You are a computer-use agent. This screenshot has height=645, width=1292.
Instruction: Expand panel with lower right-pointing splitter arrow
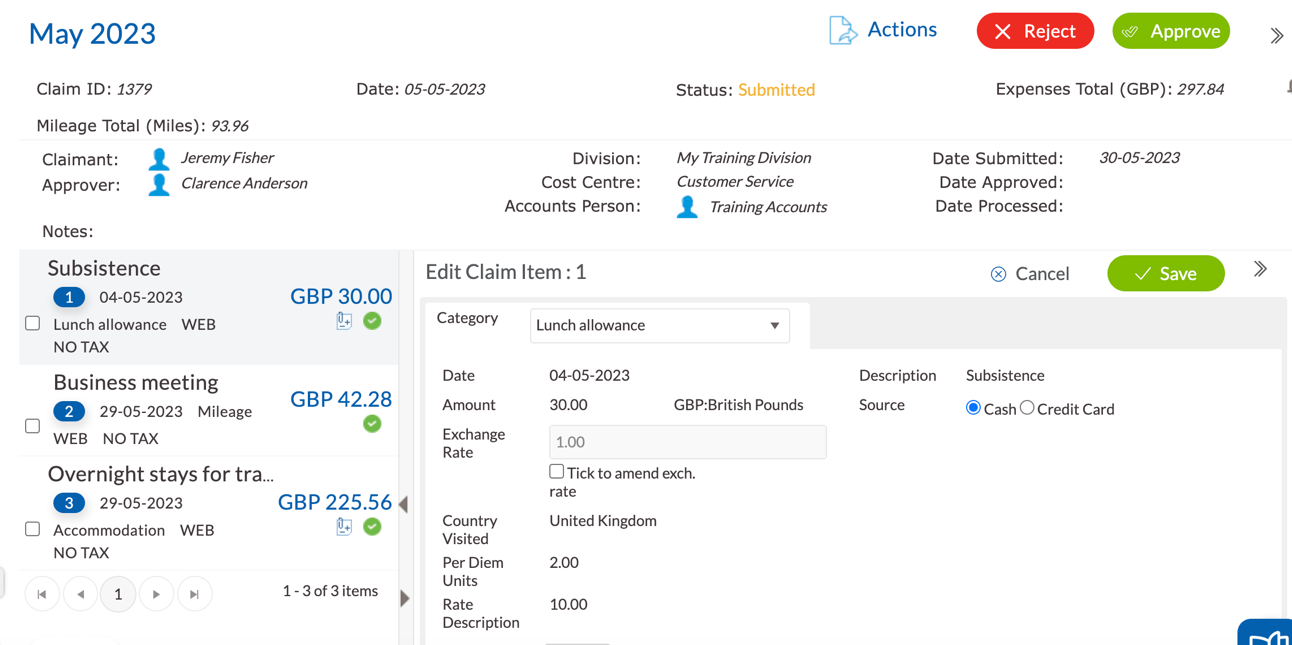tap(404, 598)
